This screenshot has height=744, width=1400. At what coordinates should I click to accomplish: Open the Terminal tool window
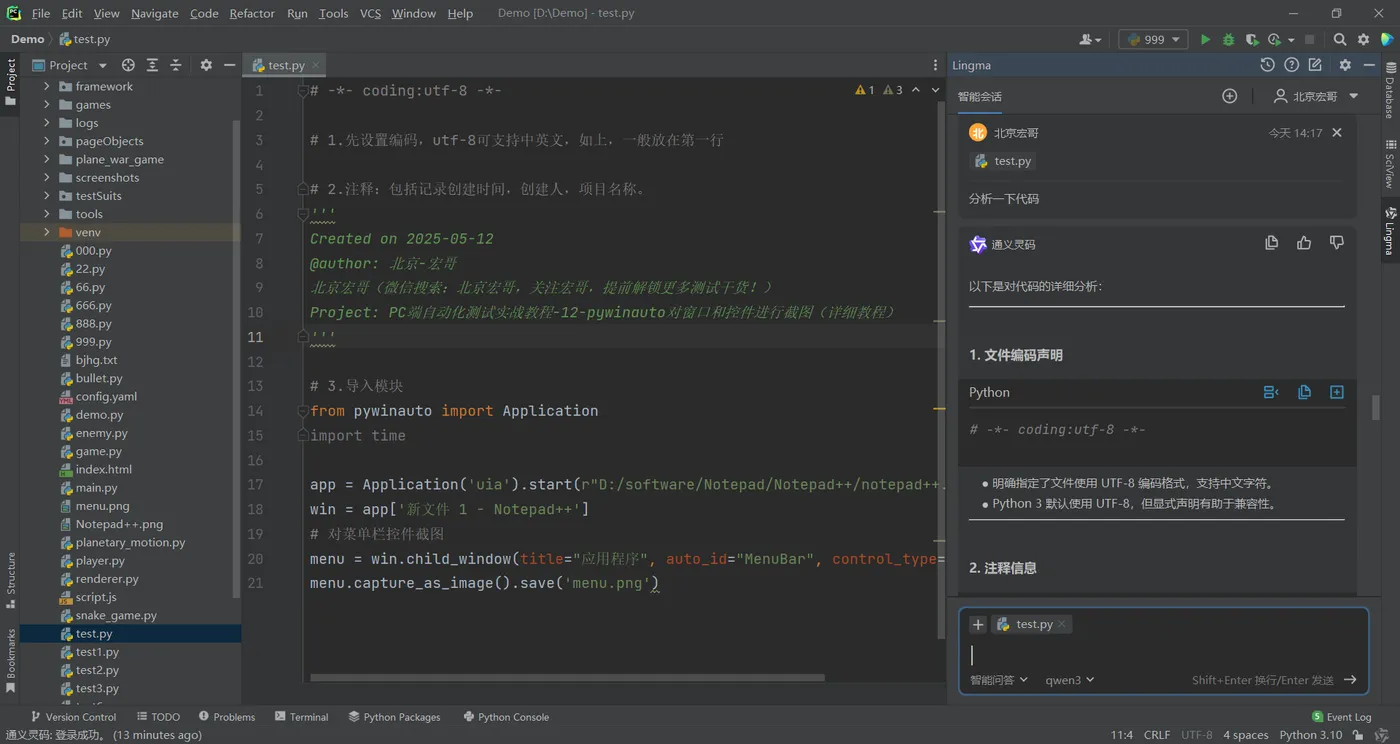pos(302,717)
